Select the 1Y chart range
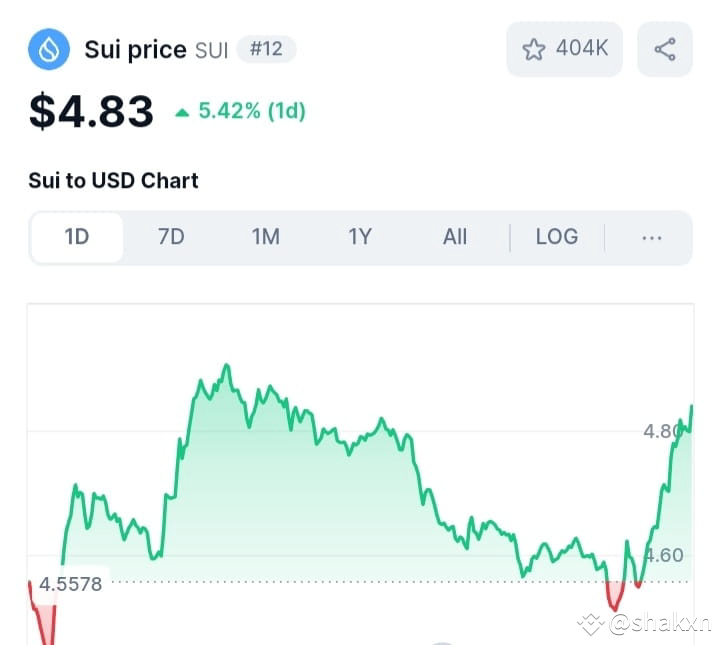The height and width of the screenshot is (645, 720). (x=360, y=237)
